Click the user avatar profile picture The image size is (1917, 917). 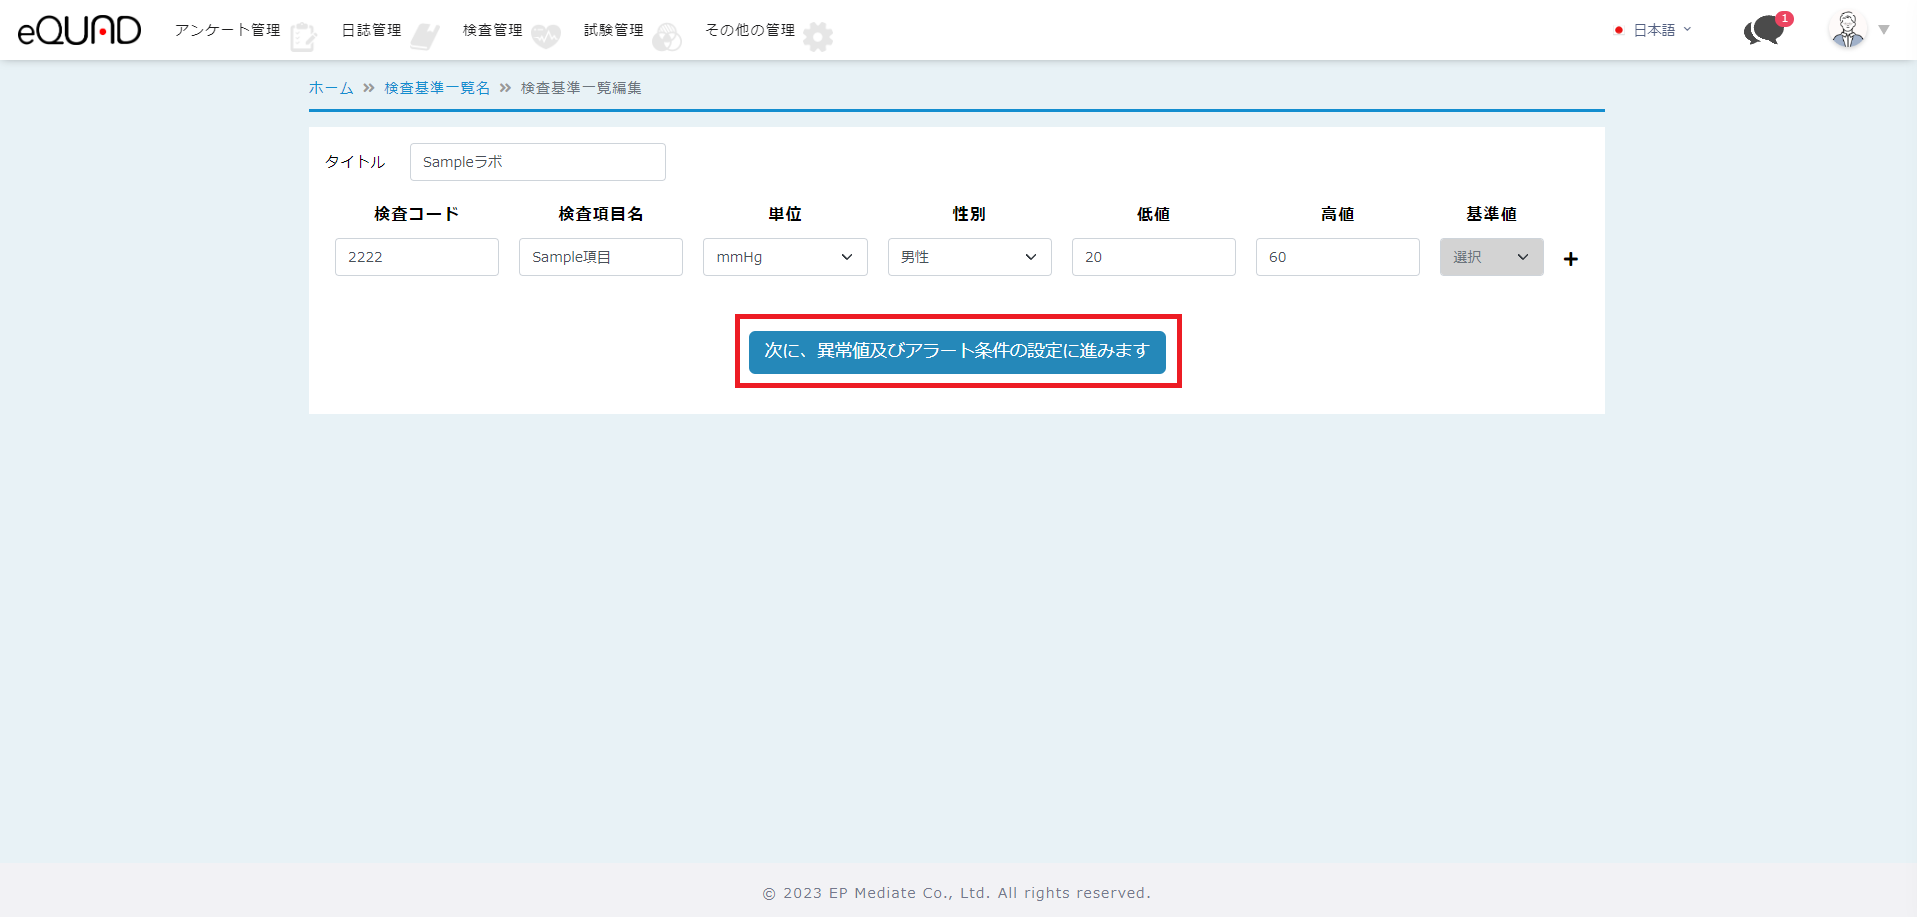coord(1848,30)
